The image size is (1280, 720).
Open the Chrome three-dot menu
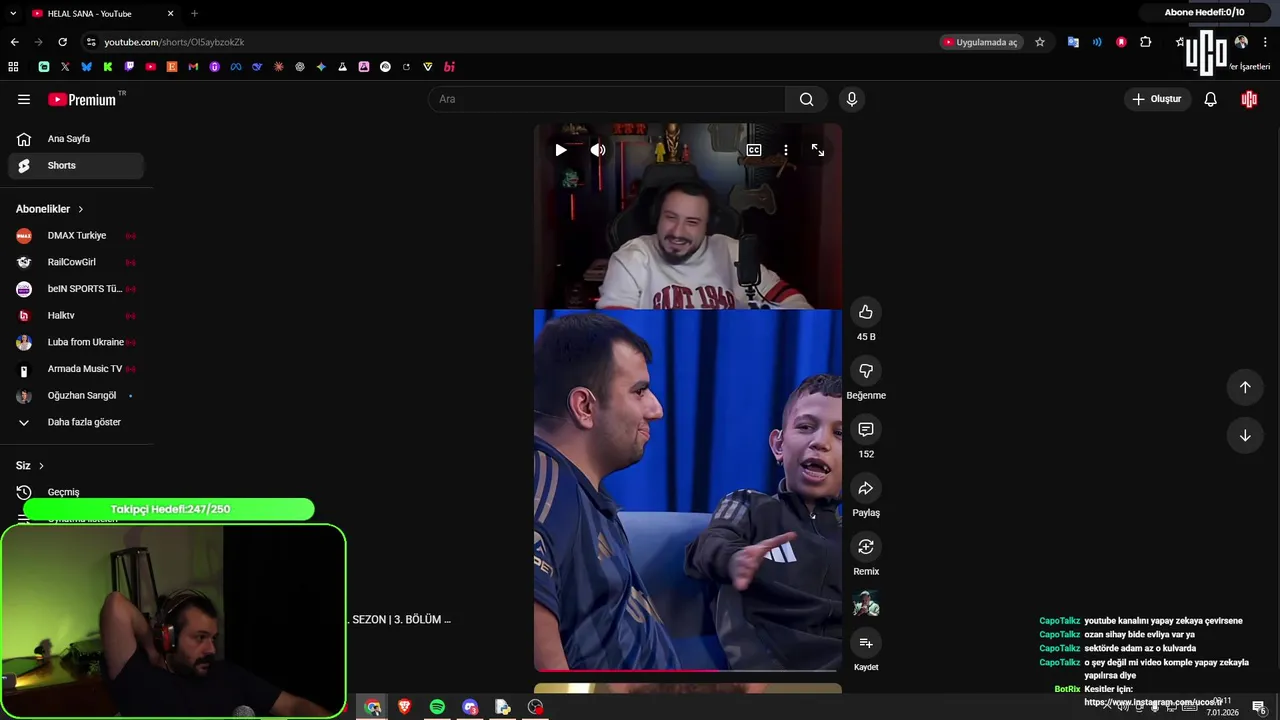tap(1266, 42)
